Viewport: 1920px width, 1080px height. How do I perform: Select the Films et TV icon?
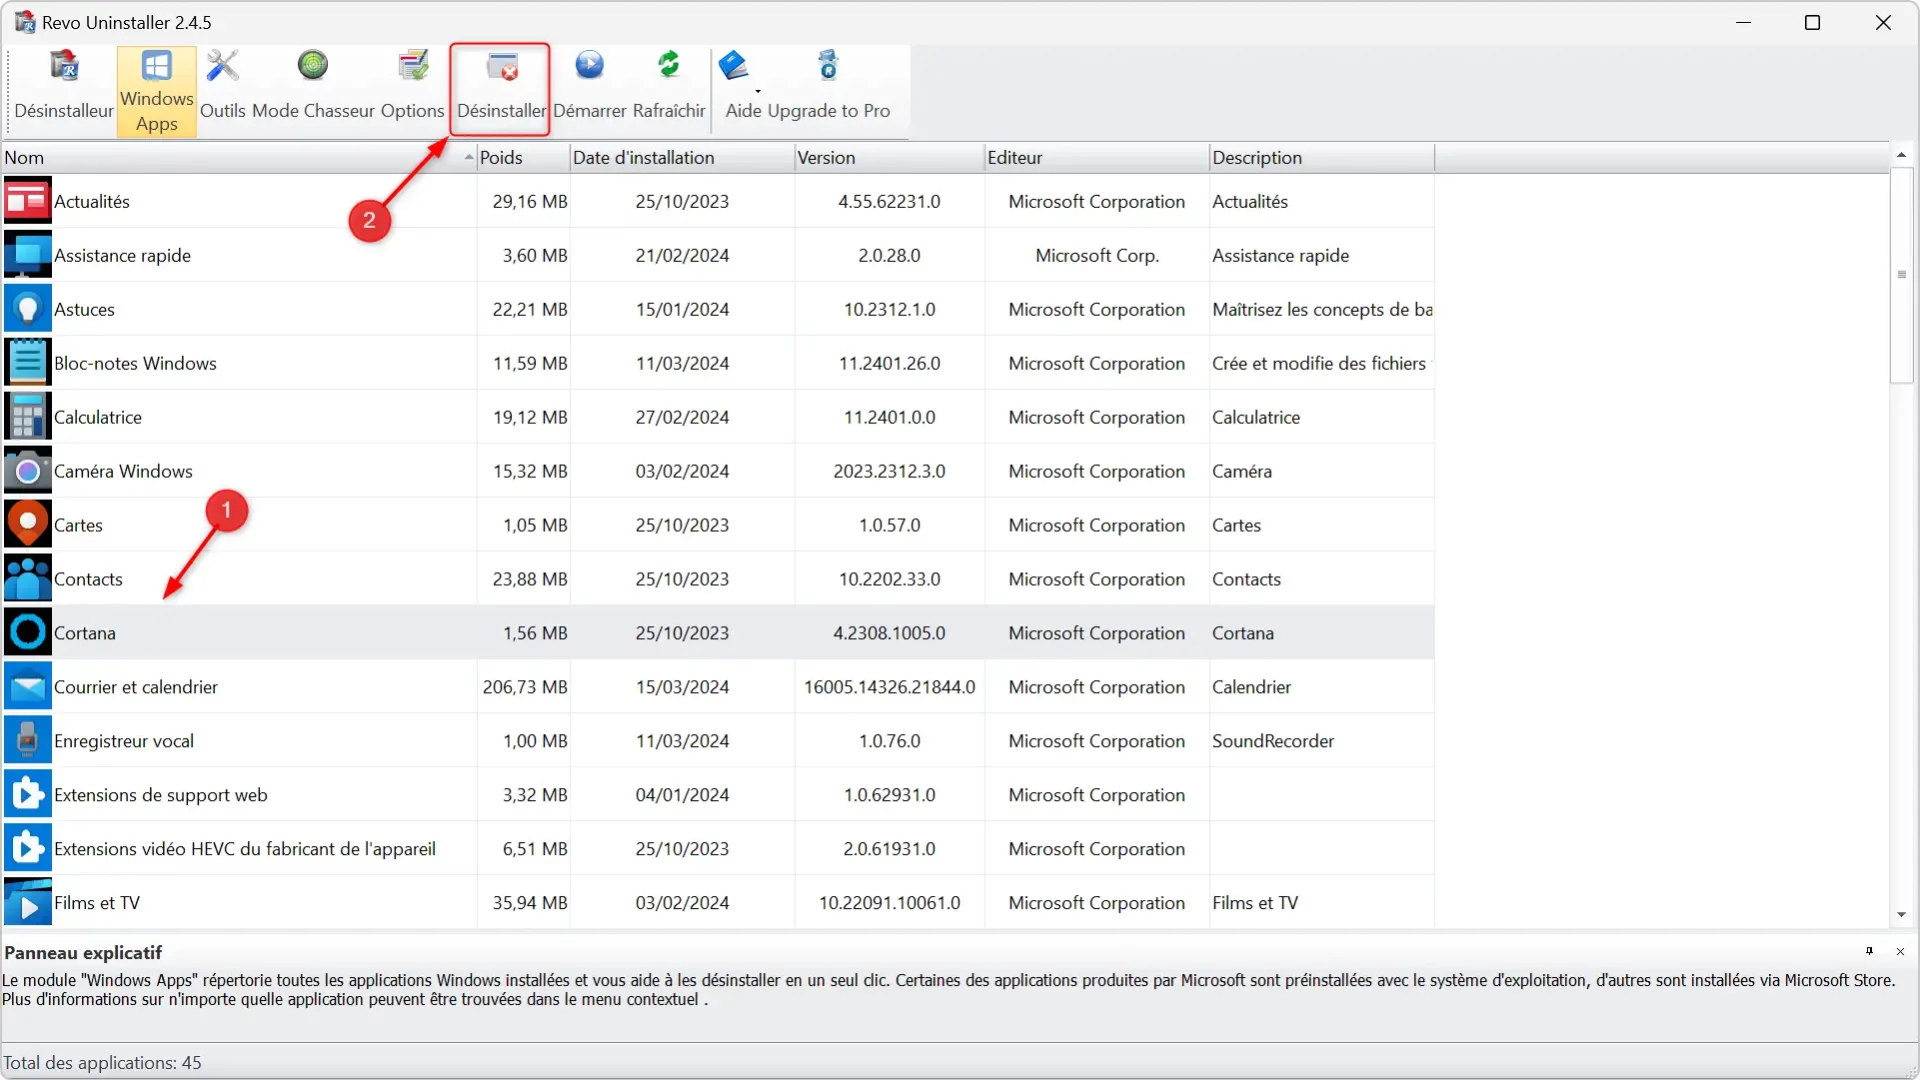coord(27,903)
